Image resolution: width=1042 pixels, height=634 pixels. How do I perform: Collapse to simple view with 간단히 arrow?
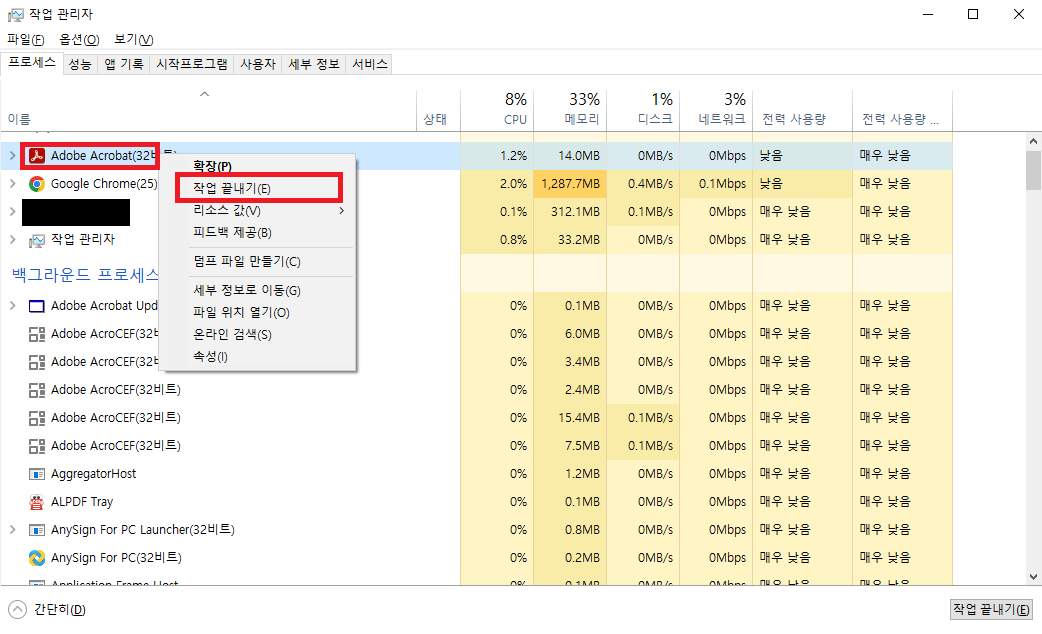click(18, 609)
